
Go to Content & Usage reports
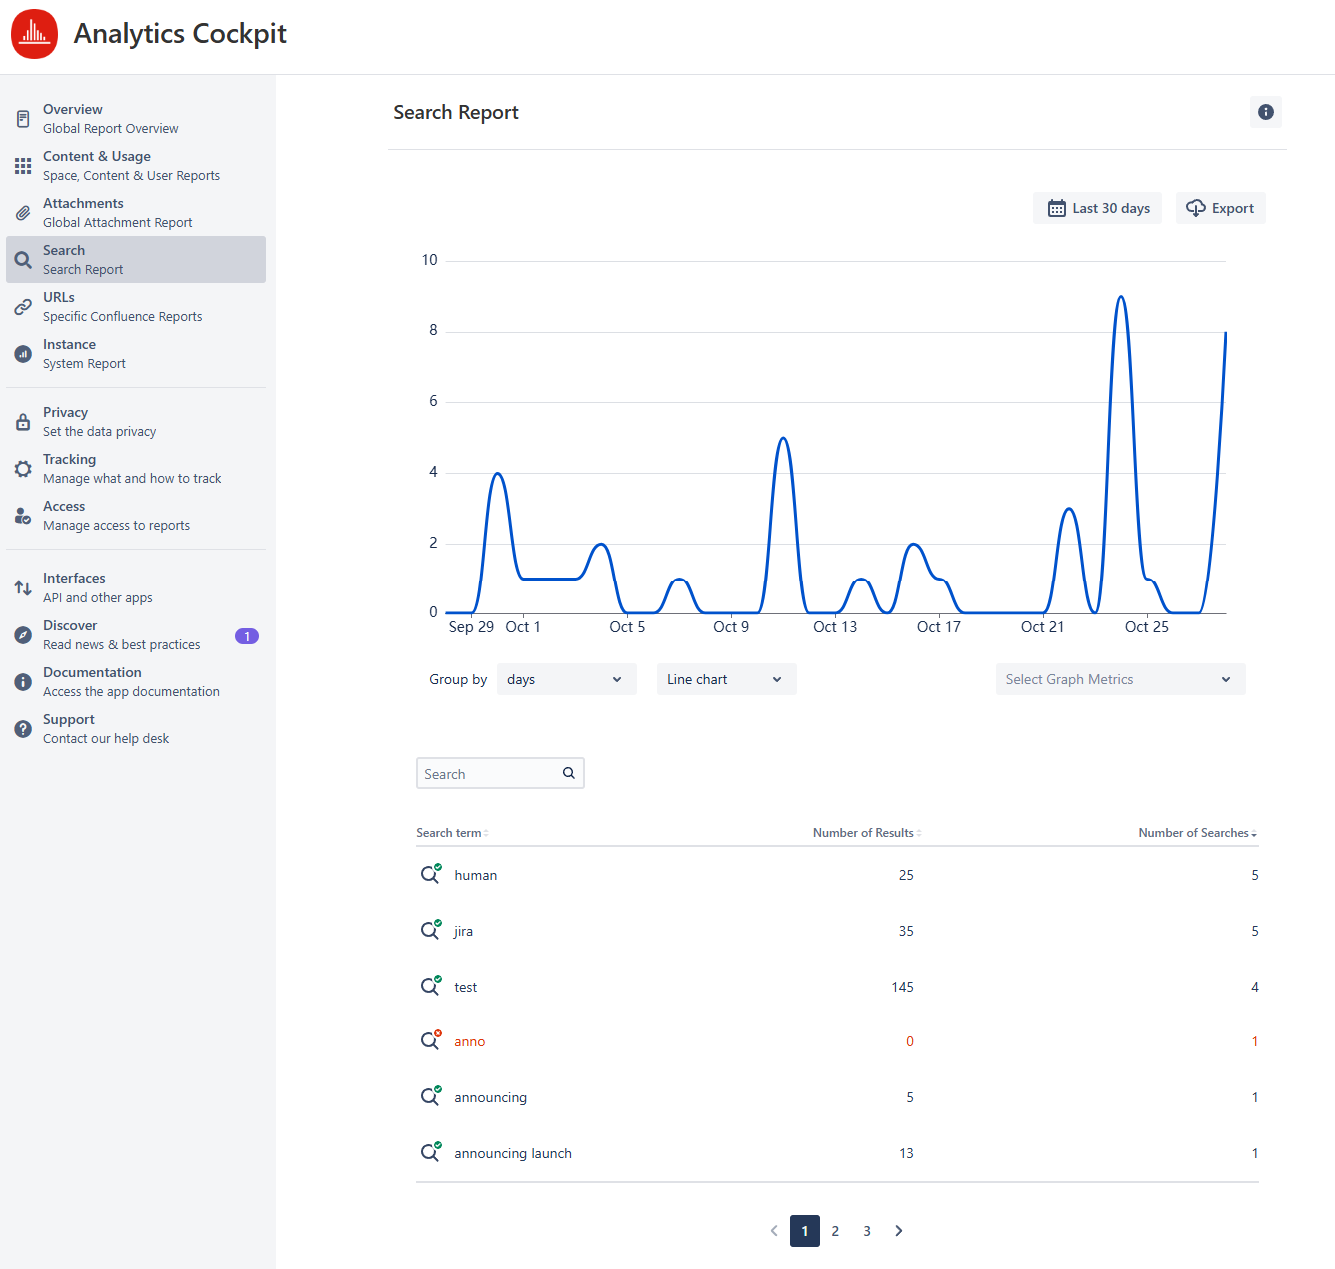(x=130, y=166)
